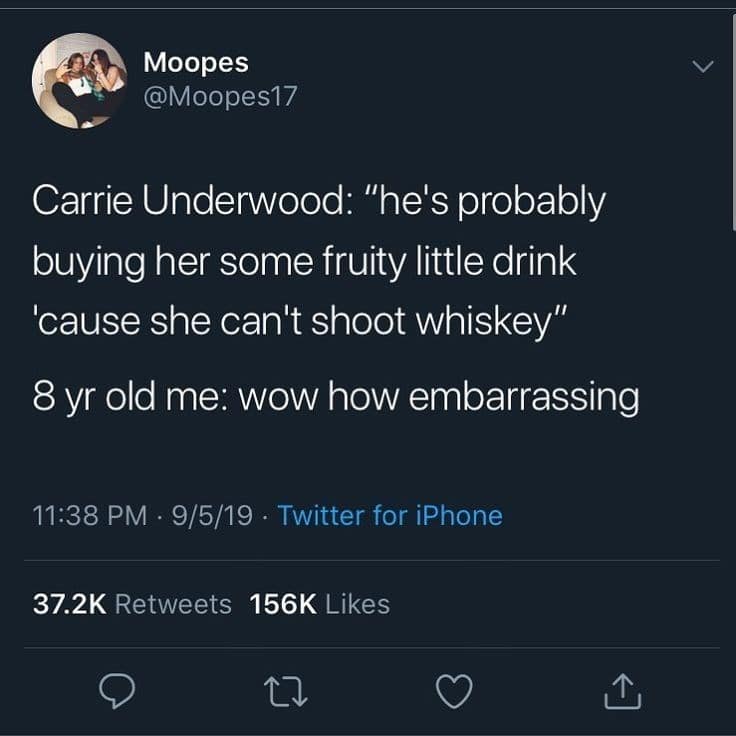Like the tweet with the heart icon
The height and width of the screenshot is (736, 736).
point(454,691)
